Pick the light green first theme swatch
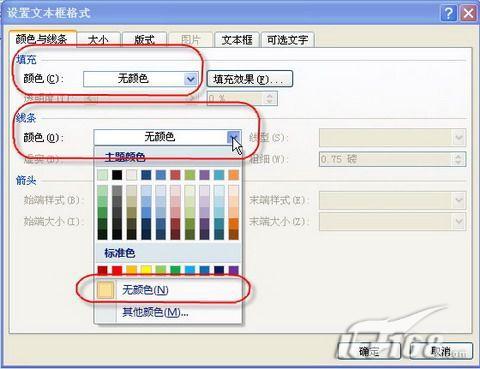Screen dimensions: 480x369 [x=102, y=175]
